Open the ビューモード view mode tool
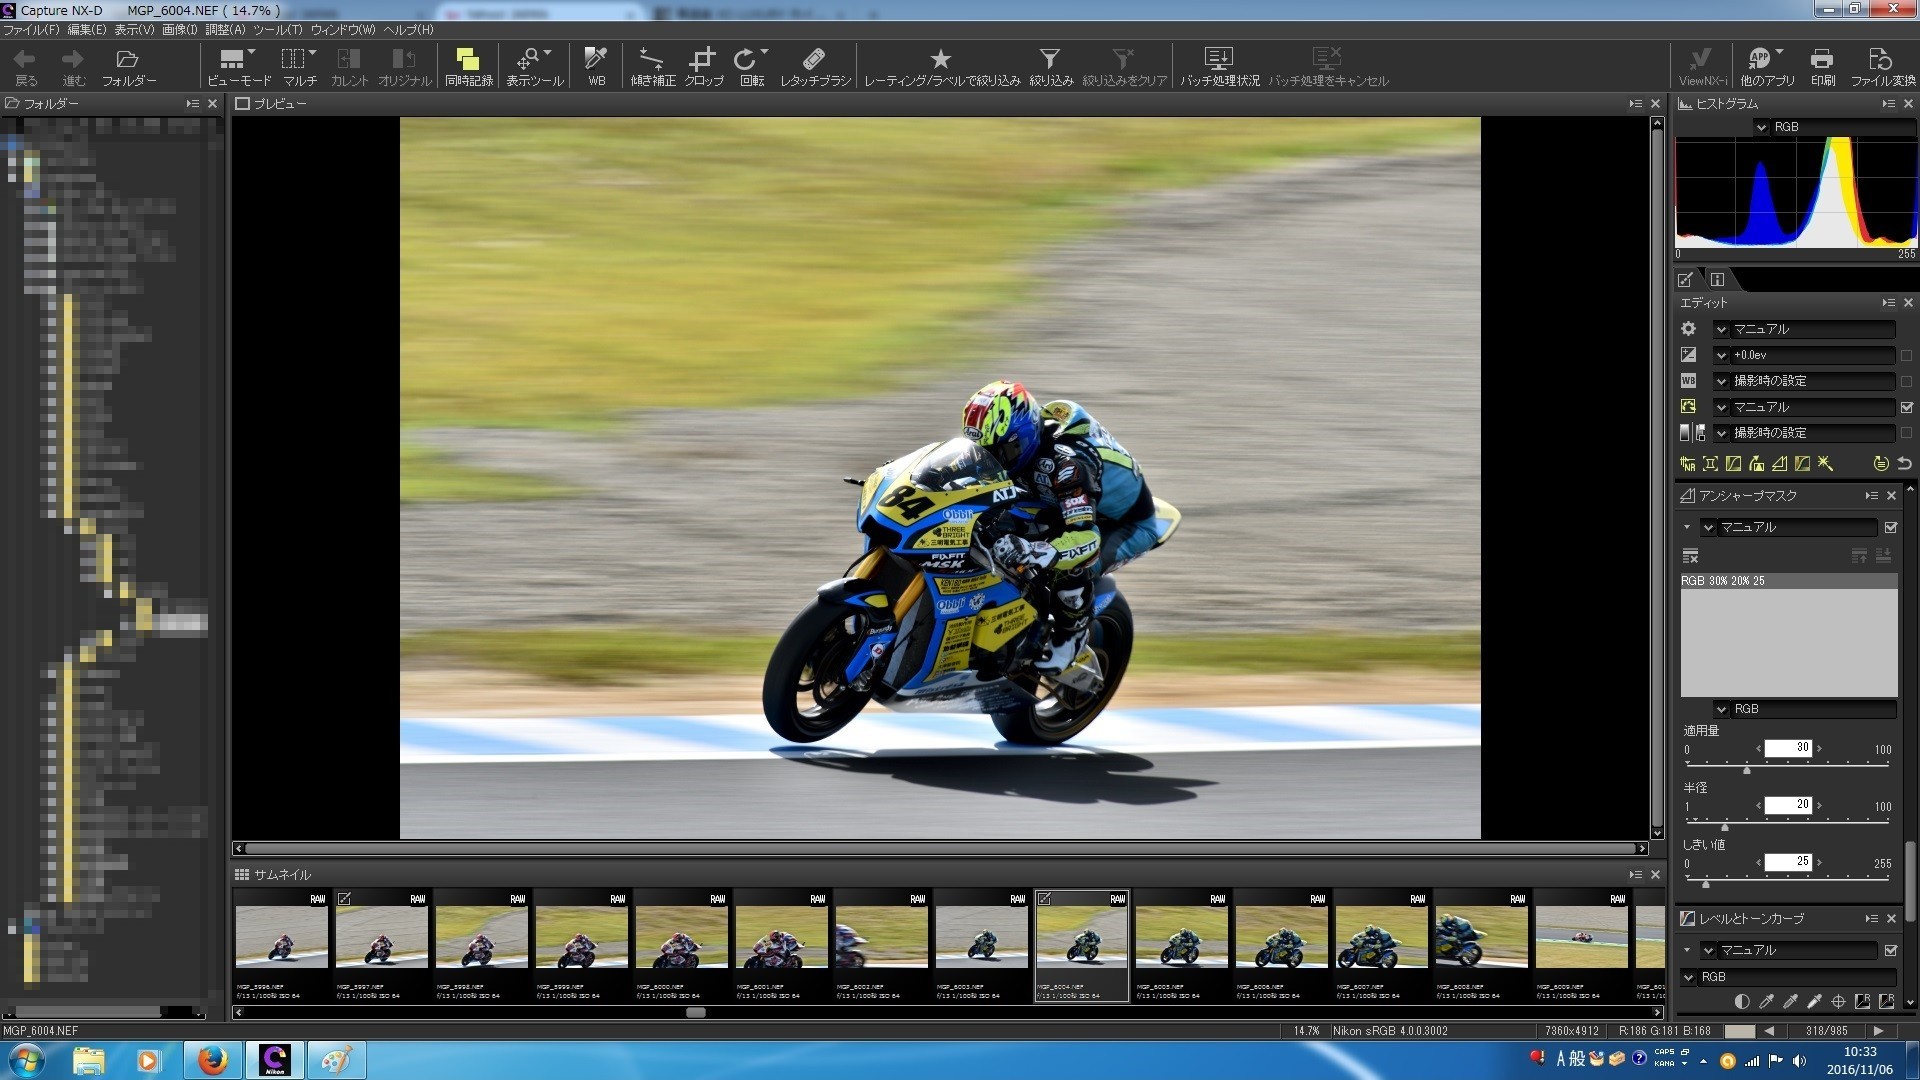This screenshot has width=1920, height=1080. click(x=238, y=66)
